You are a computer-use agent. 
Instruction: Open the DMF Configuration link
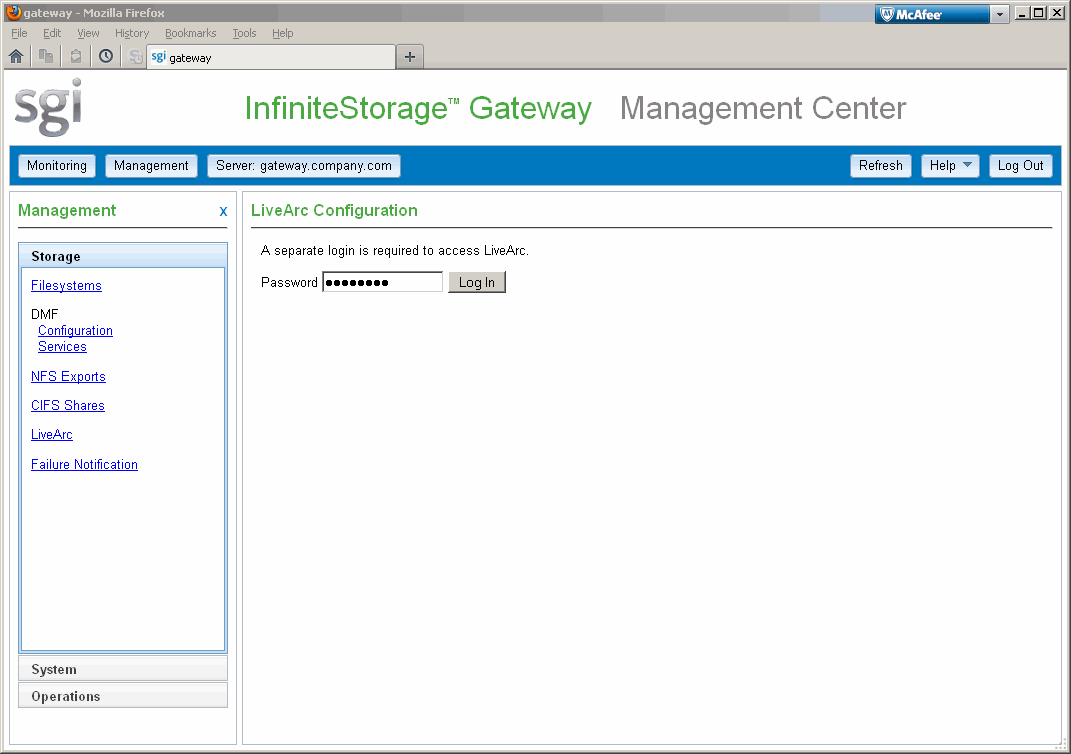point(75,331)
